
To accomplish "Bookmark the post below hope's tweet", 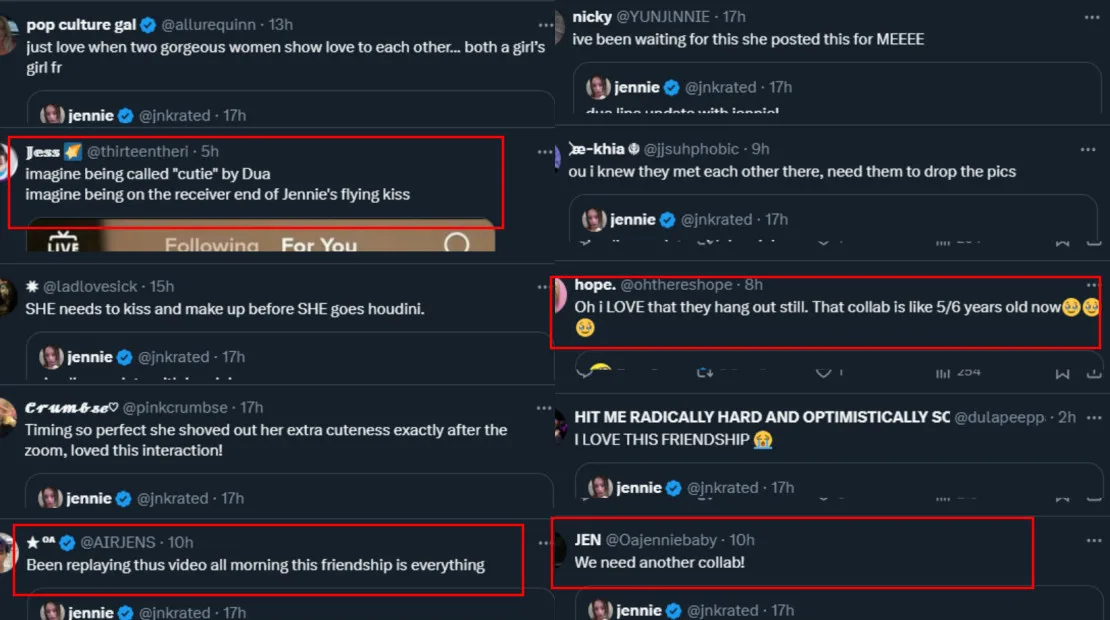I will pos(1062,373).
